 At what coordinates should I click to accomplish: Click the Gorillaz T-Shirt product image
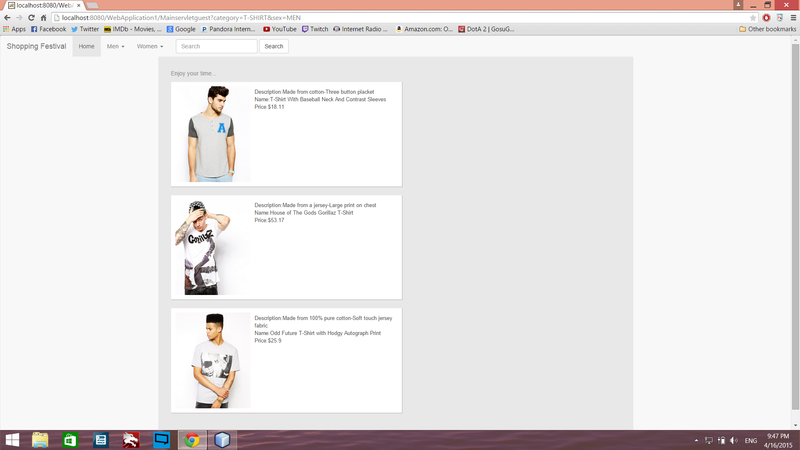pos(211,247)
